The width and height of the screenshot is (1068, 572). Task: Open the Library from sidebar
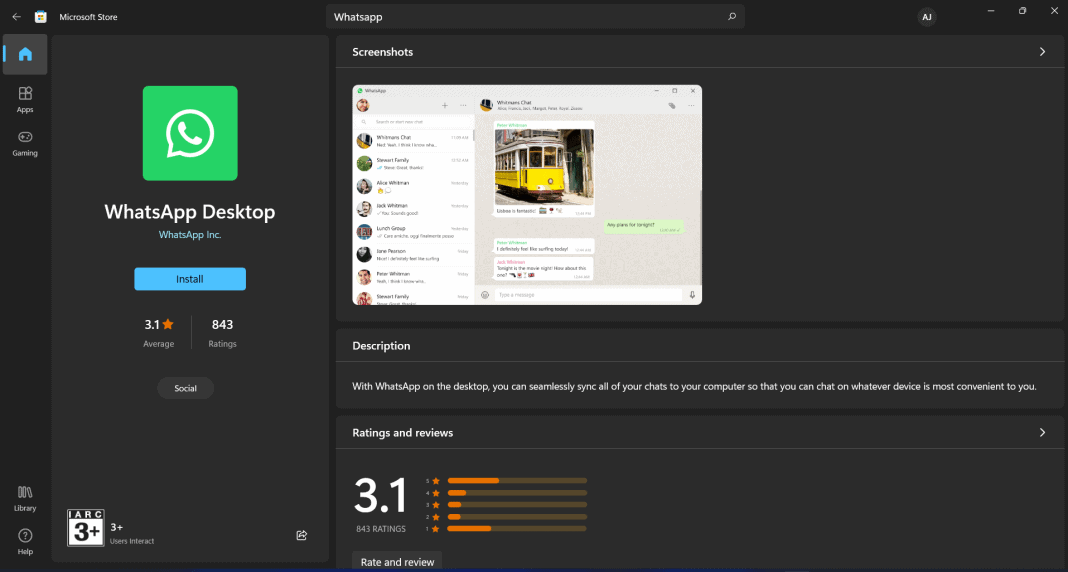click(x=25, y=497)
